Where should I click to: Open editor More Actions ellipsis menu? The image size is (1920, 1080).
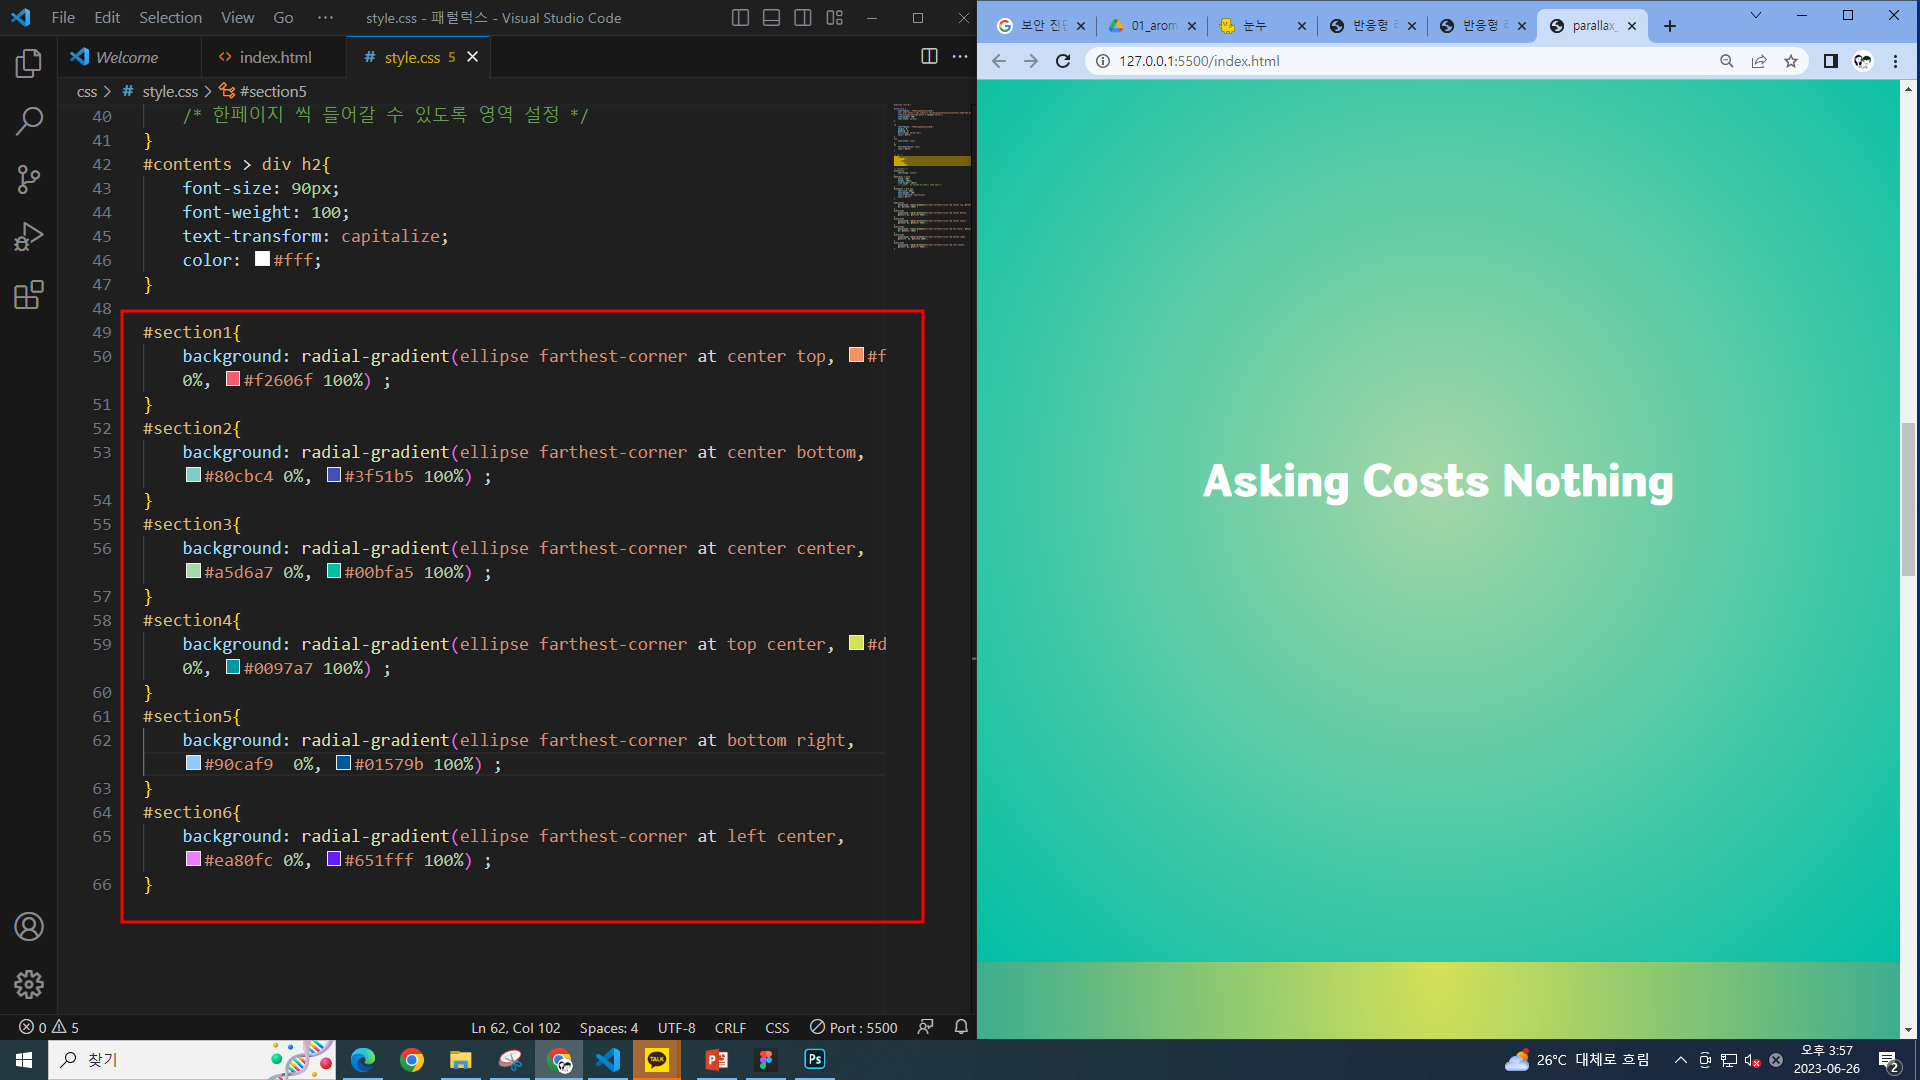click(960, 57)
